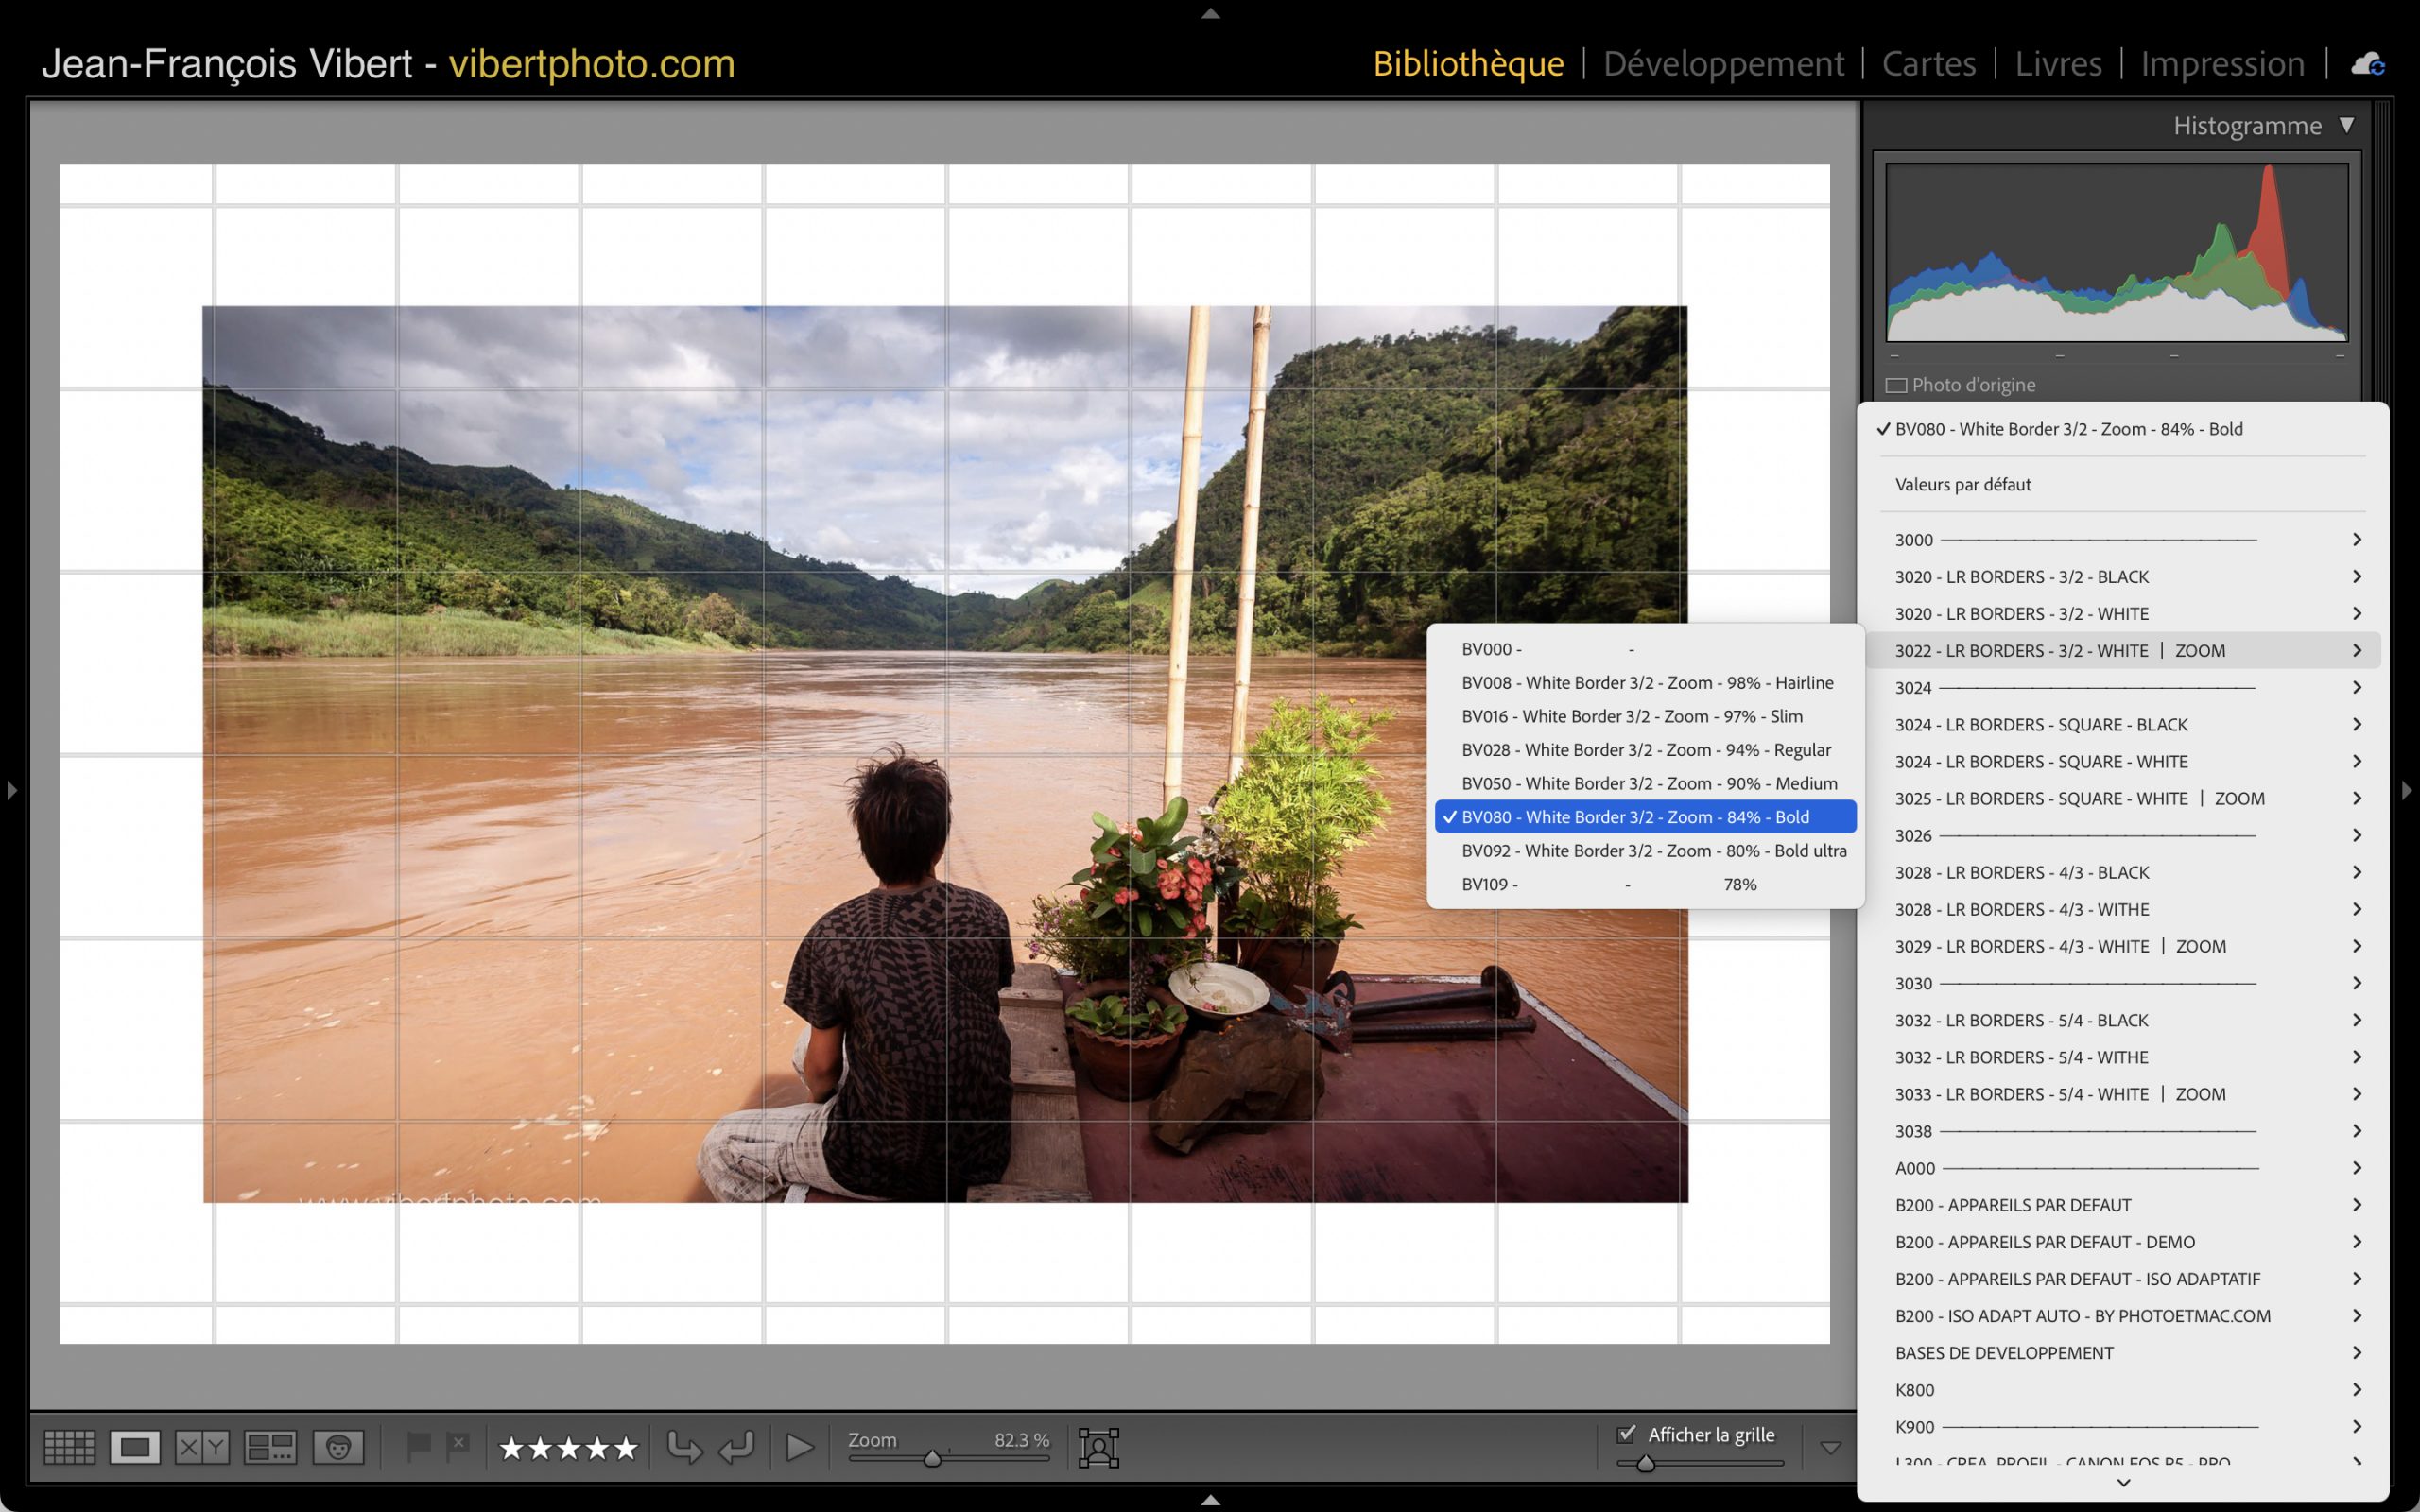Start the impromptu slideshow play button

coord(799,1447)
